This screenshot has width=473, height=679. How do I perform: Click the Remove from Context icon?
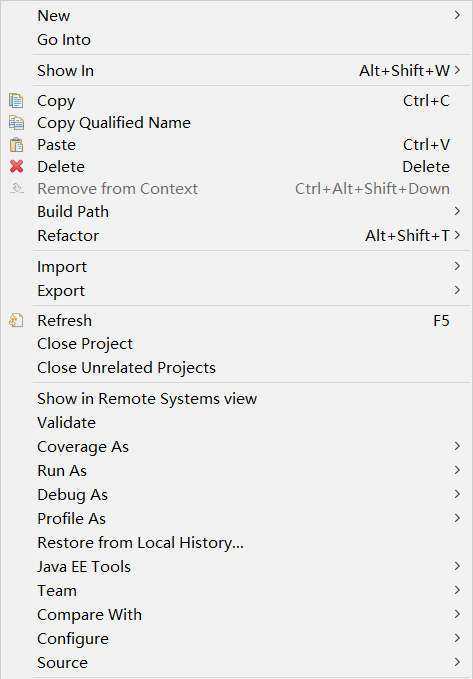pos(16,188)
